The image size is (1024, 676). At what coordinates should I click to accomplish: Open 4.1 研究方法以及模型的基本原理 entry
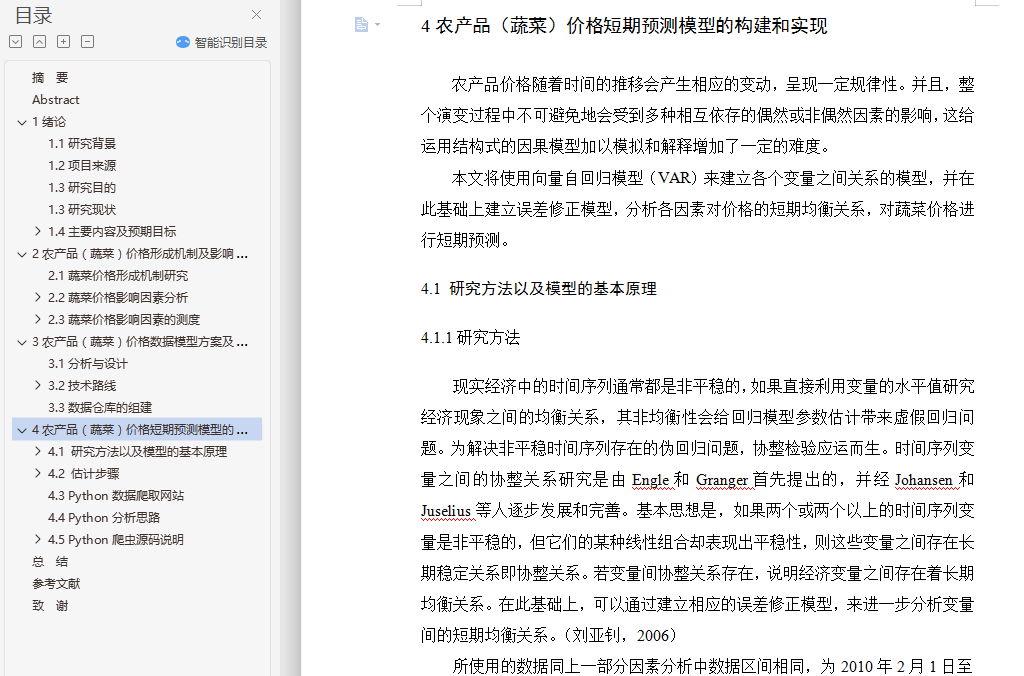pos(137,452)
